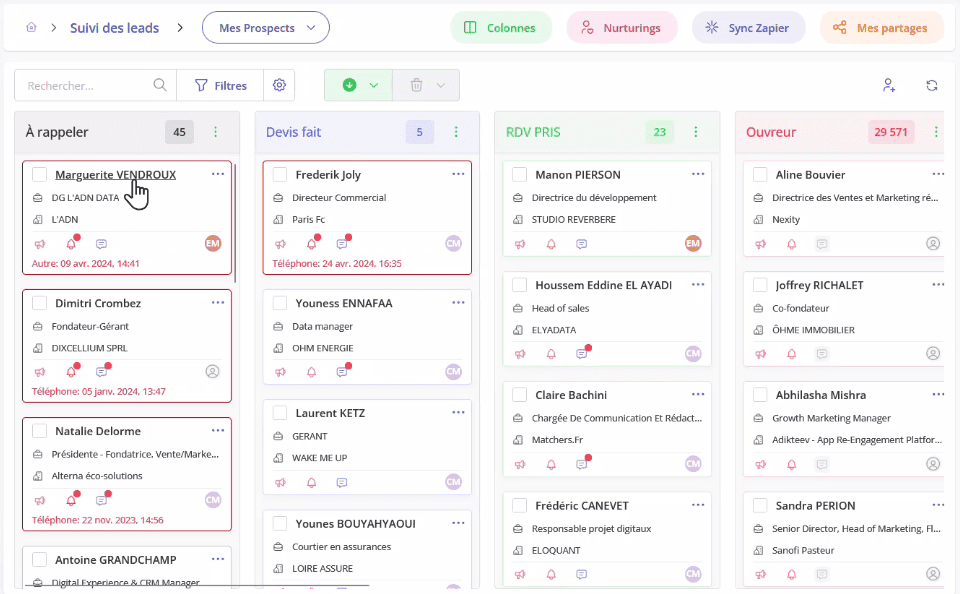Select Dimitri Crombez's card checkbox

[x=41, y=302]
